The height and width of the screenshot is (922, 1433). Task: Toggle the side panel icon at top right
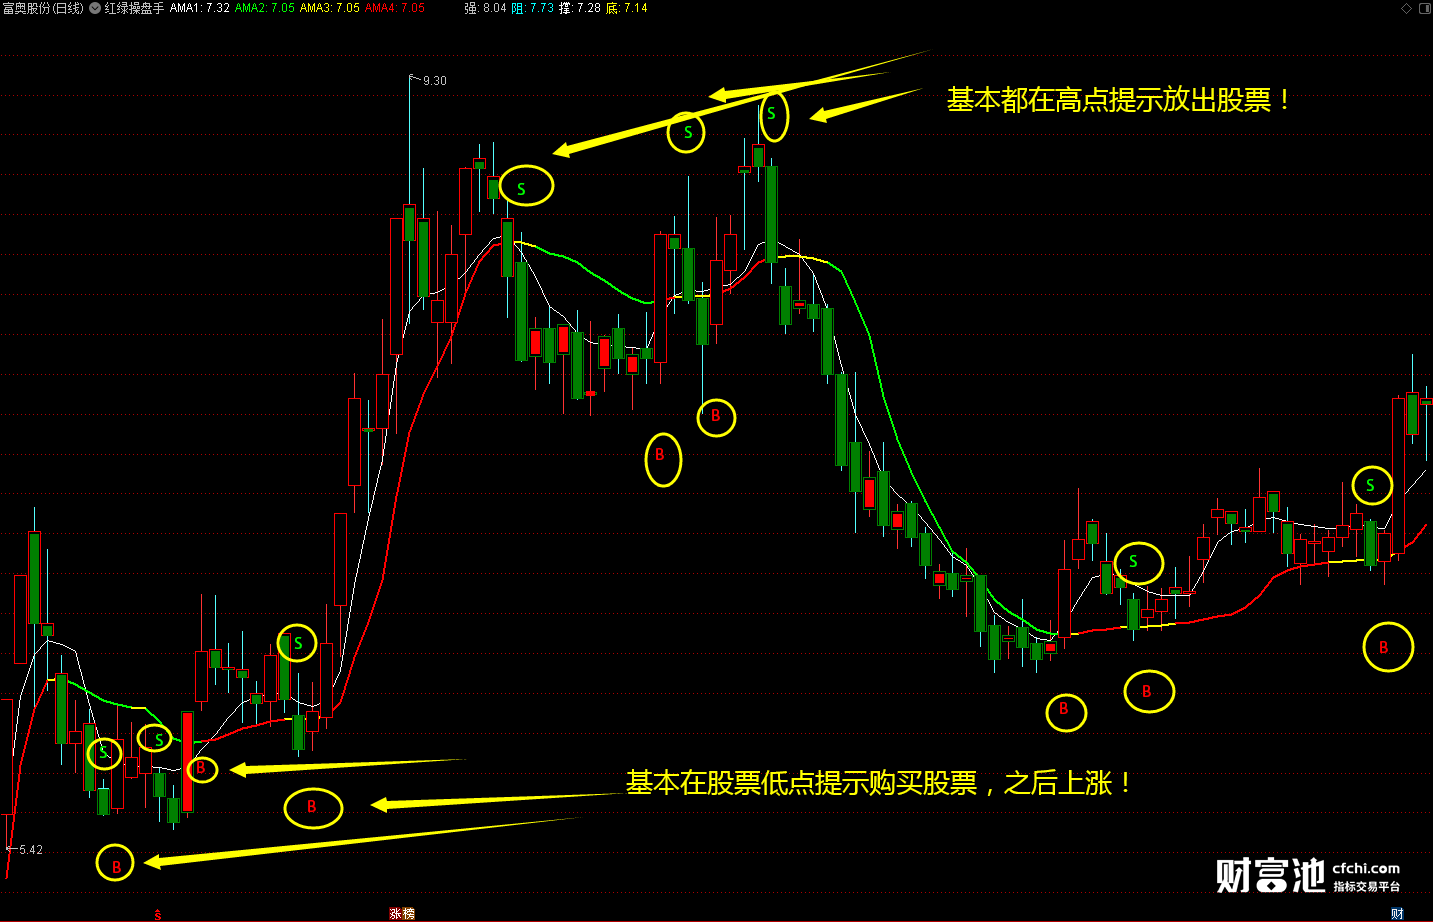pyautogui.click(x=1425, y=8)
